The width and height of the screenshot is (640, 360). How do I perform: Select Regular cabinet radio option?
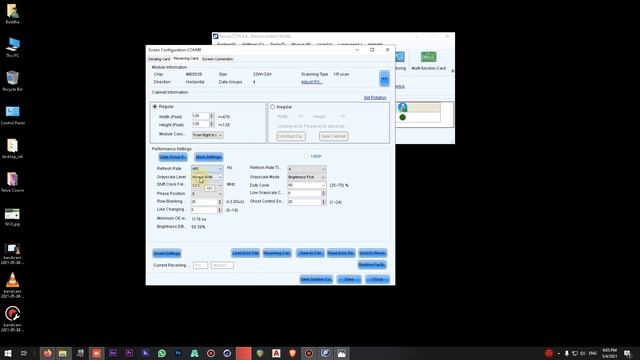pyautogui.click(x=155, y=107)
